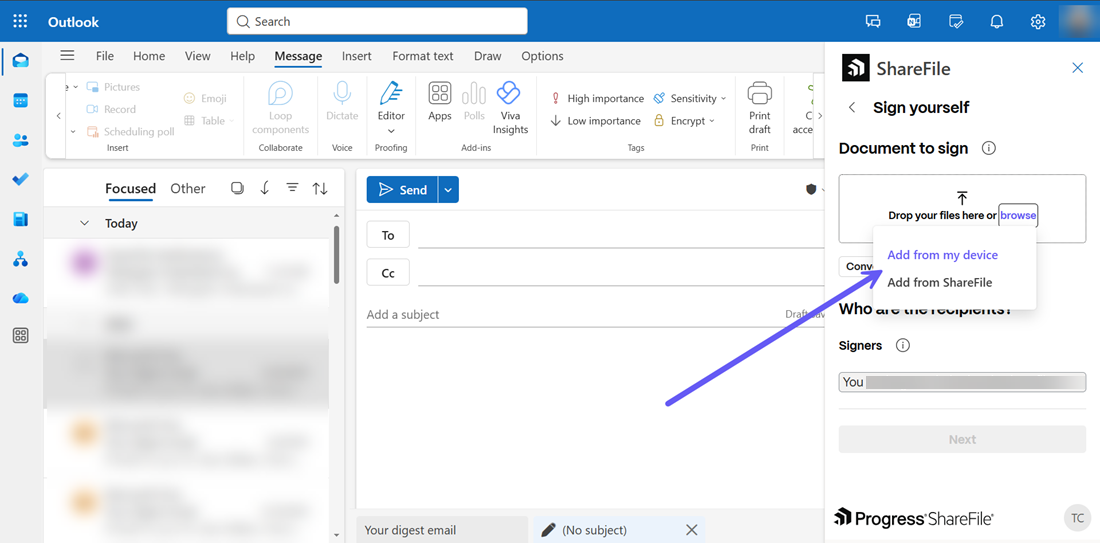Switch to the Home tab
Viewport: 1100px width, 543px height.
pyautogui.click(x=149, y=56)
